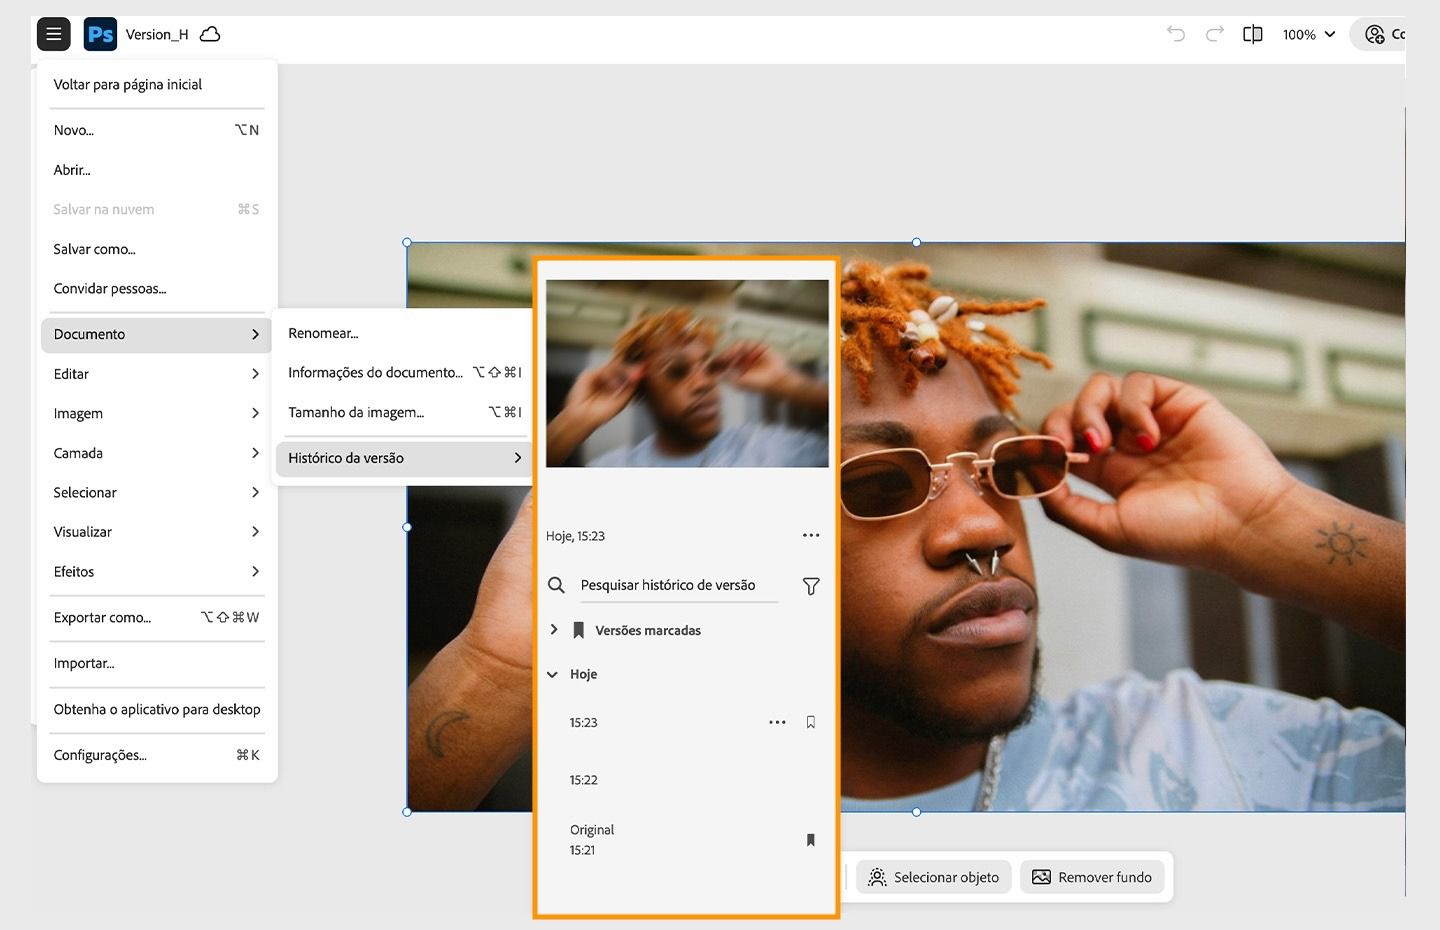Click the invite collaborators icon top right
The height and width of the screenshot is (930, 1440).
[x=1375, y=33]
